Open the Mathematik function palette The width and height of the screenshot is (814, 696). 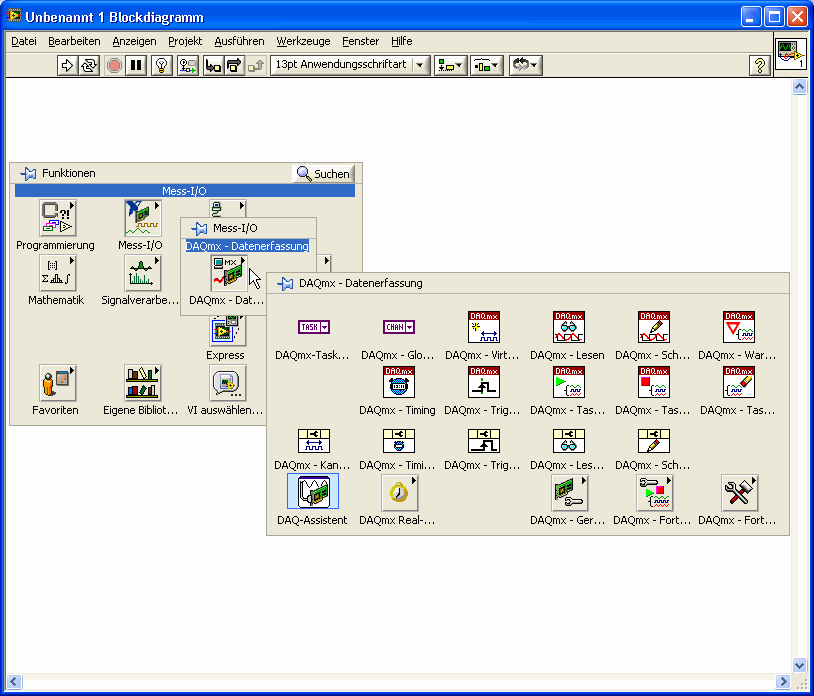[56, 273]
